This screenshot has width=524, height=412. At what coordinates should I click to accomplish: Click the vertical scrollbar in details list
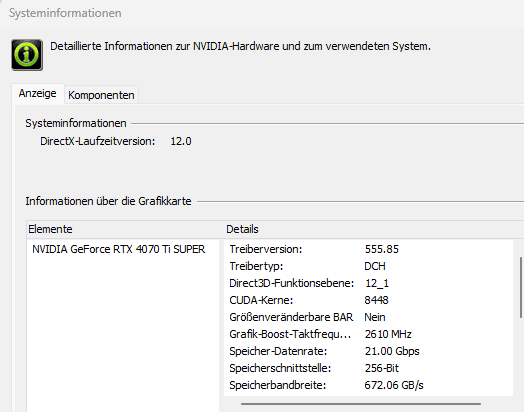520,287
